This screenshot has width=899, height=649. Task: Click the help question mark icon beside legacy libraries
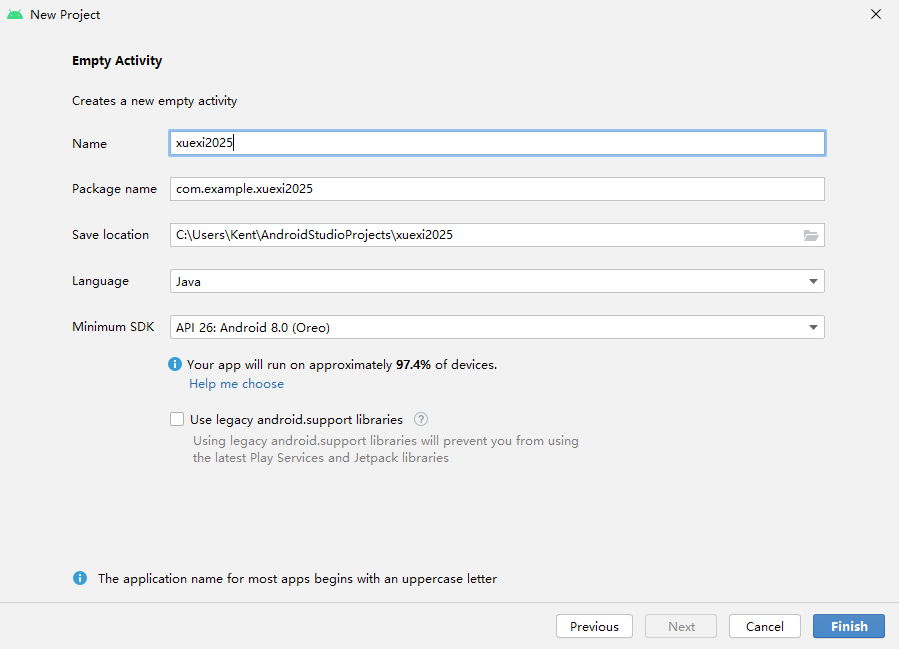[x=421, y=419]
